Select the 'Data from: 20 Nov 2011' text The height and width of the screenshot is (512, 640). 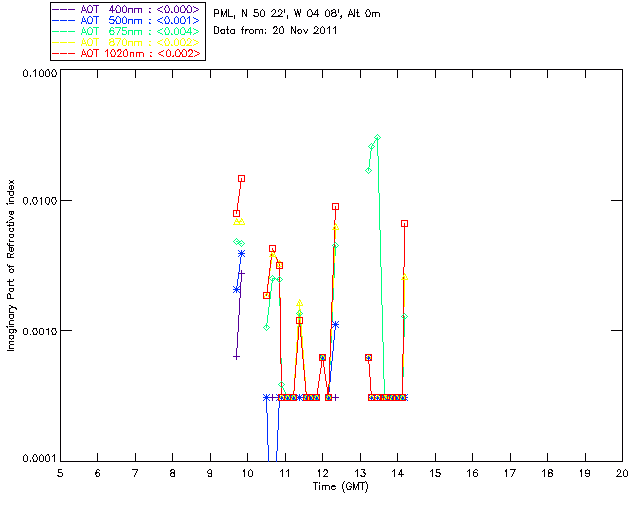pyautogui.click(x=275, y=30)
